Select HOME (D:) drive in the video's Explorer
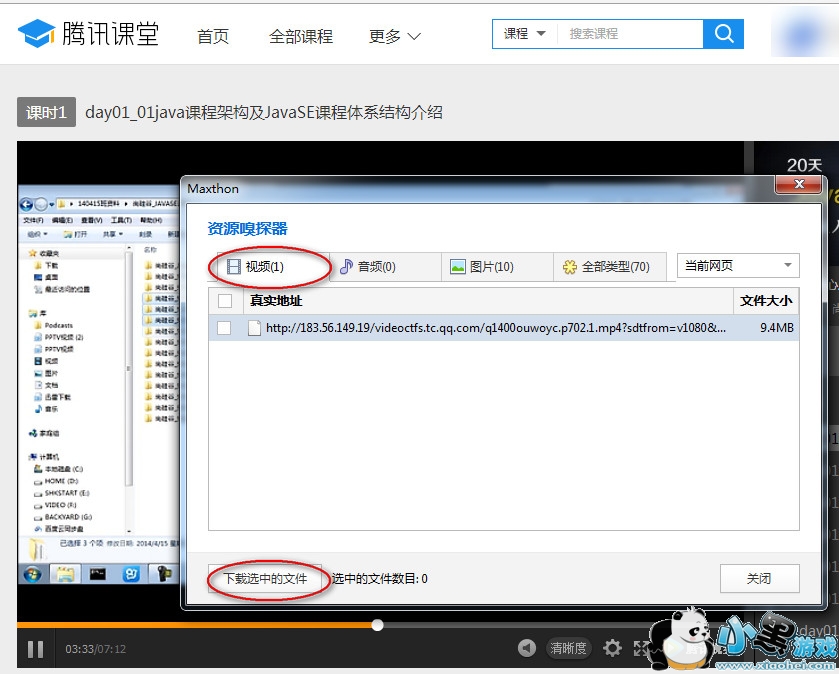This screenshot has height=674, width=839. (56, 481)
